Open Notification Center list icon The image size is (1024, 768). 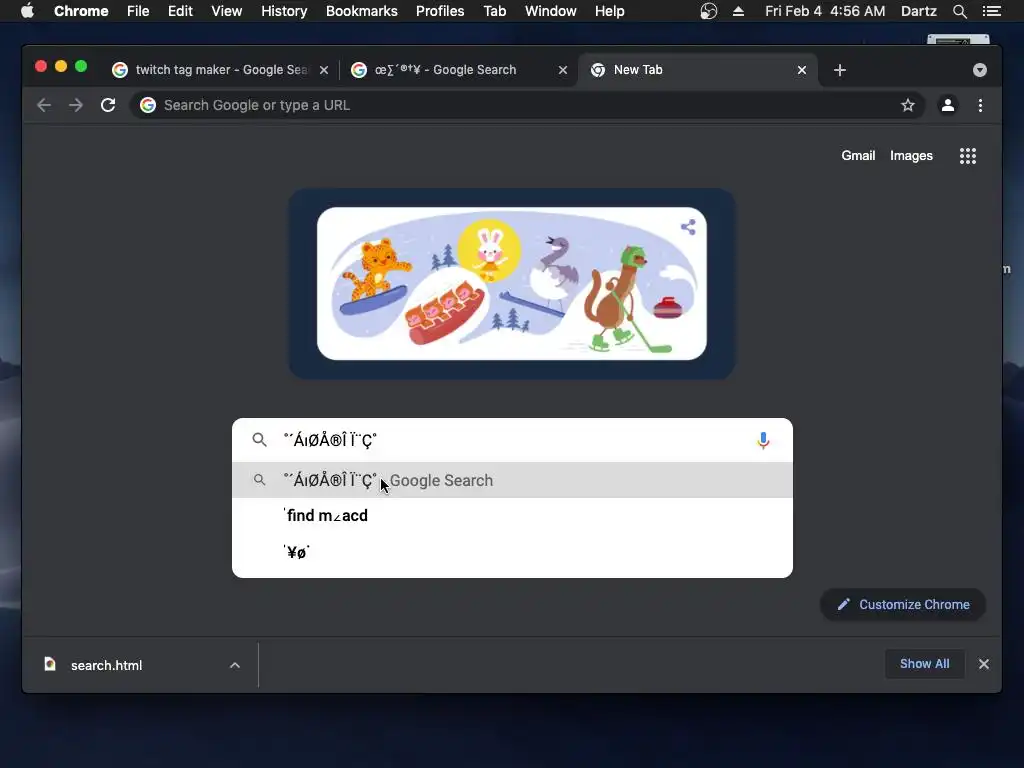(992, 11)
